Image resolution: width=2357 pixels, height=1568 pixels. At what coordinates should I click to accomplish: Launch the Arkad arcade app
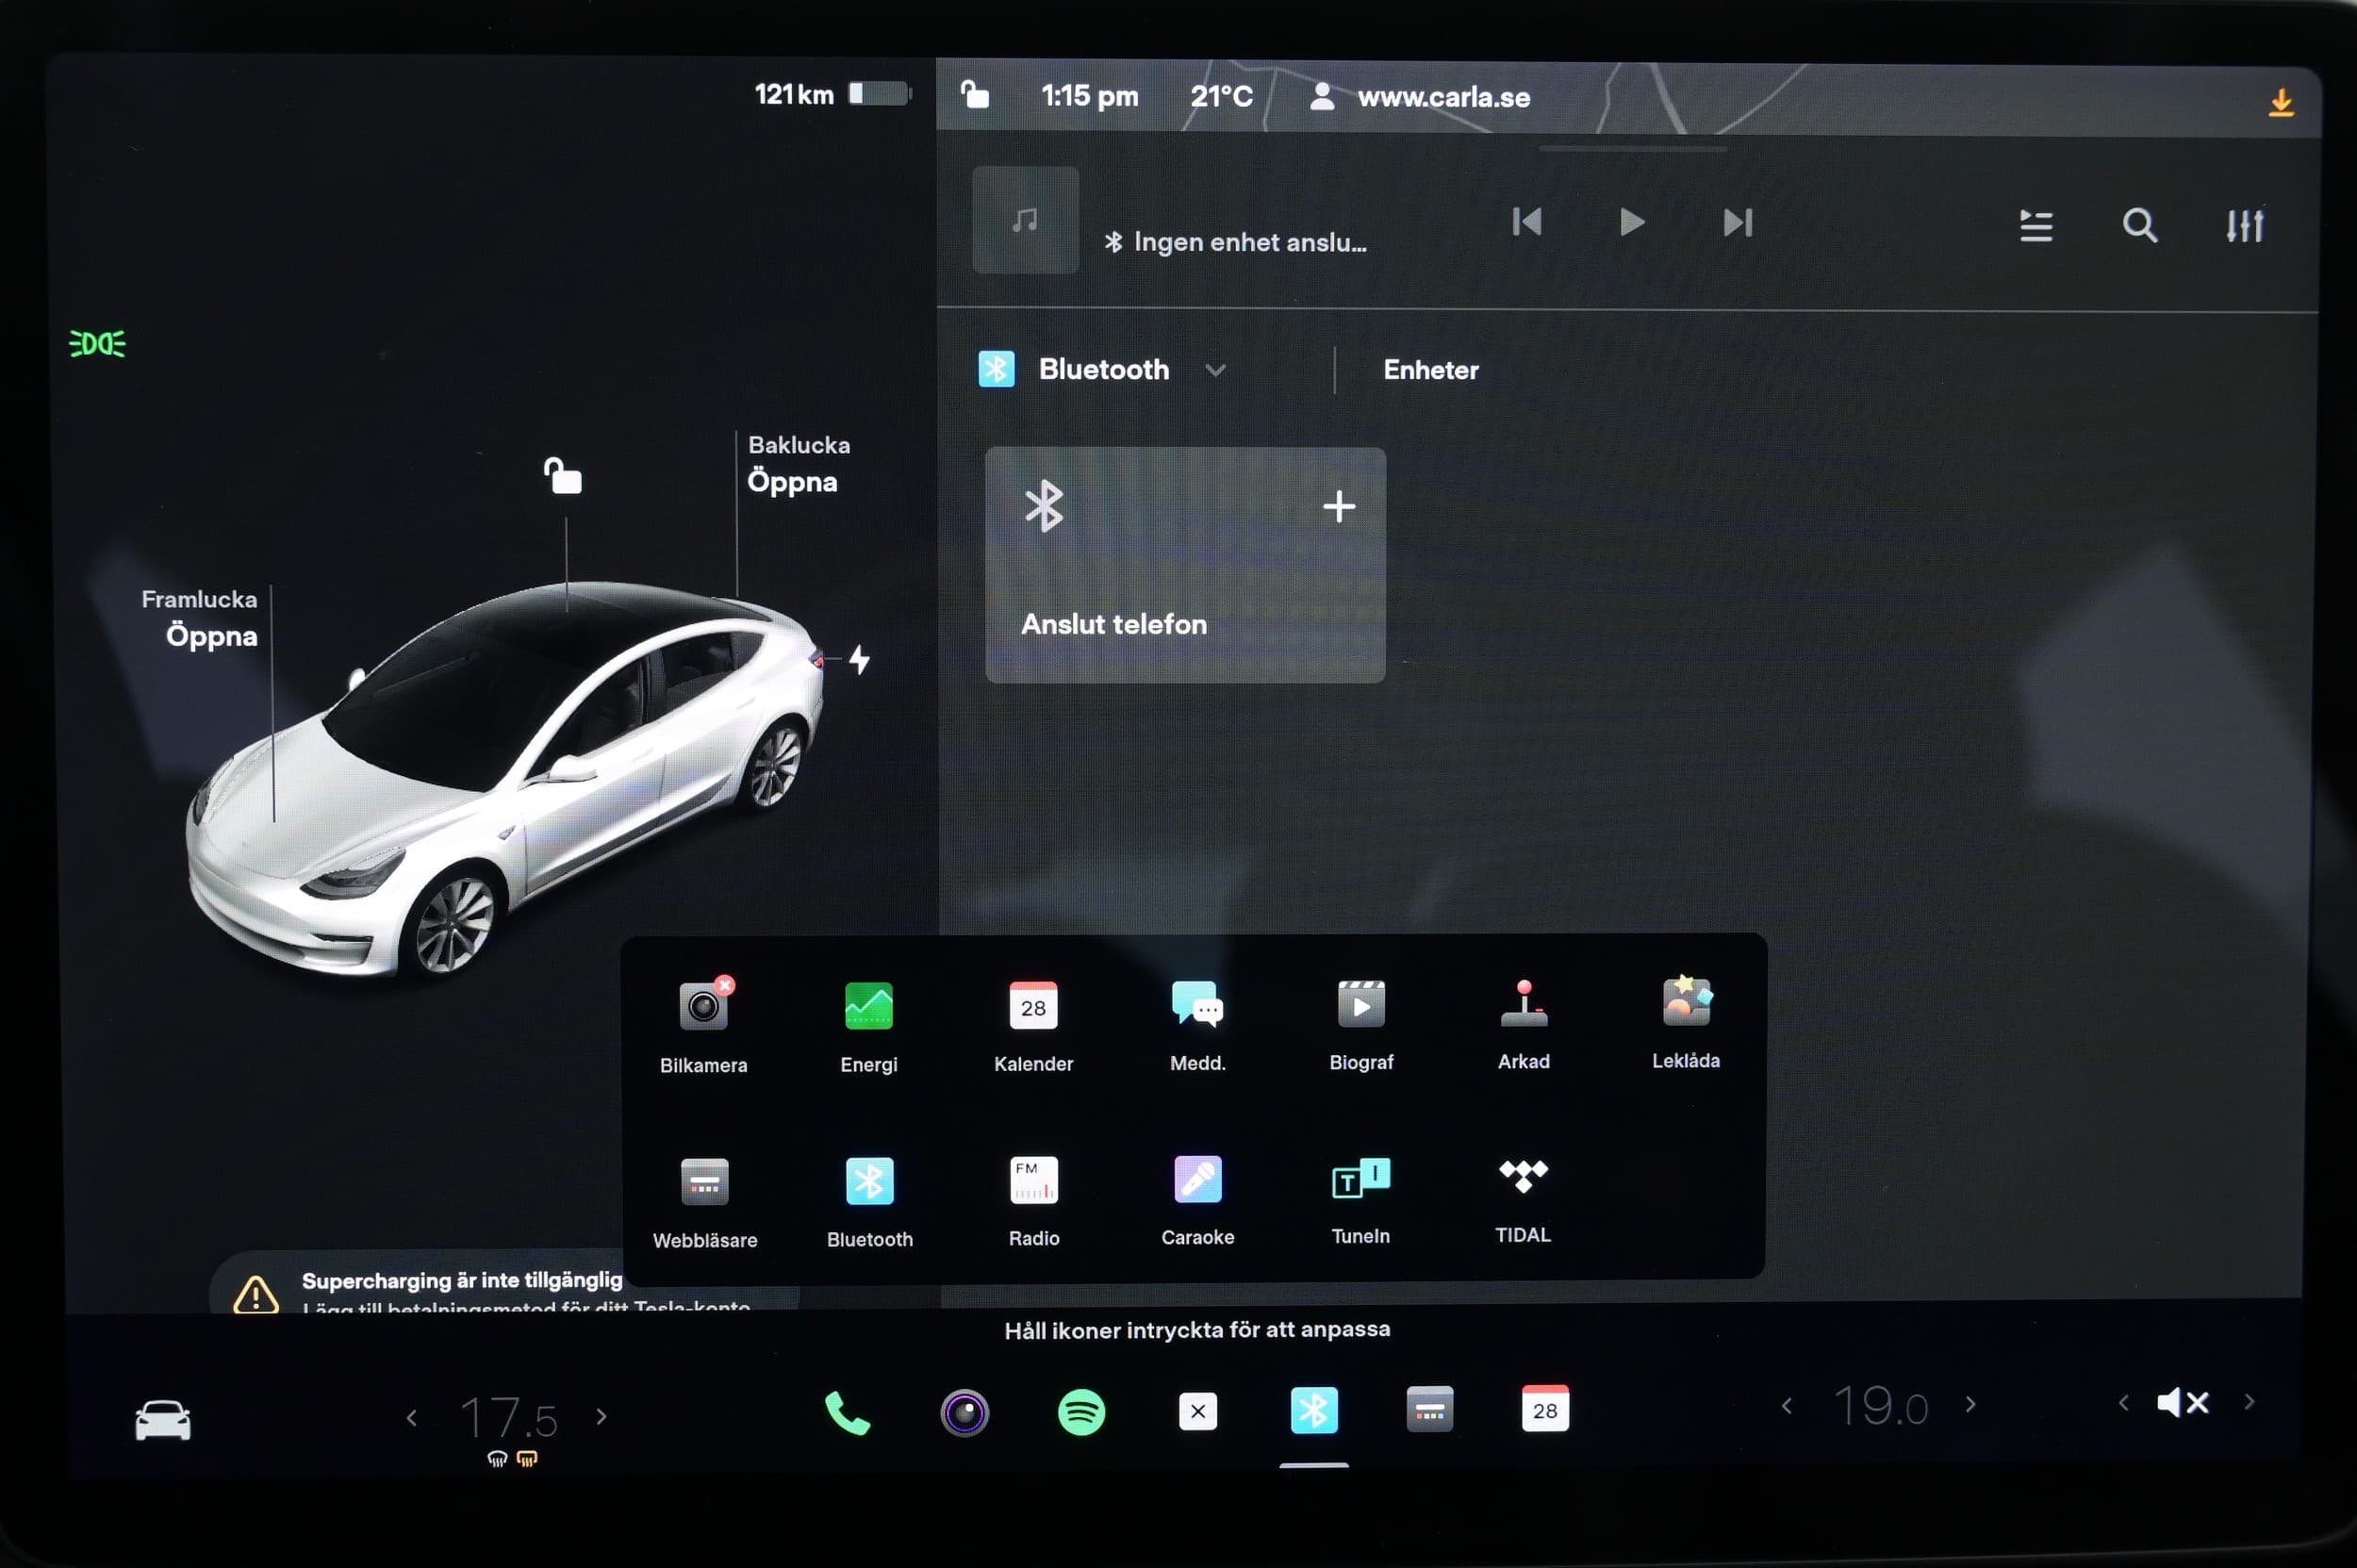click(x=1523, y=1006)
